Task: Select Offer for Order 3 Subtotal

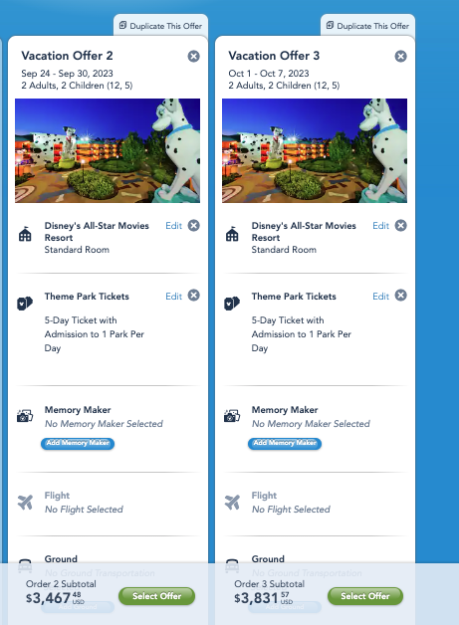Action: coord(365,596)
